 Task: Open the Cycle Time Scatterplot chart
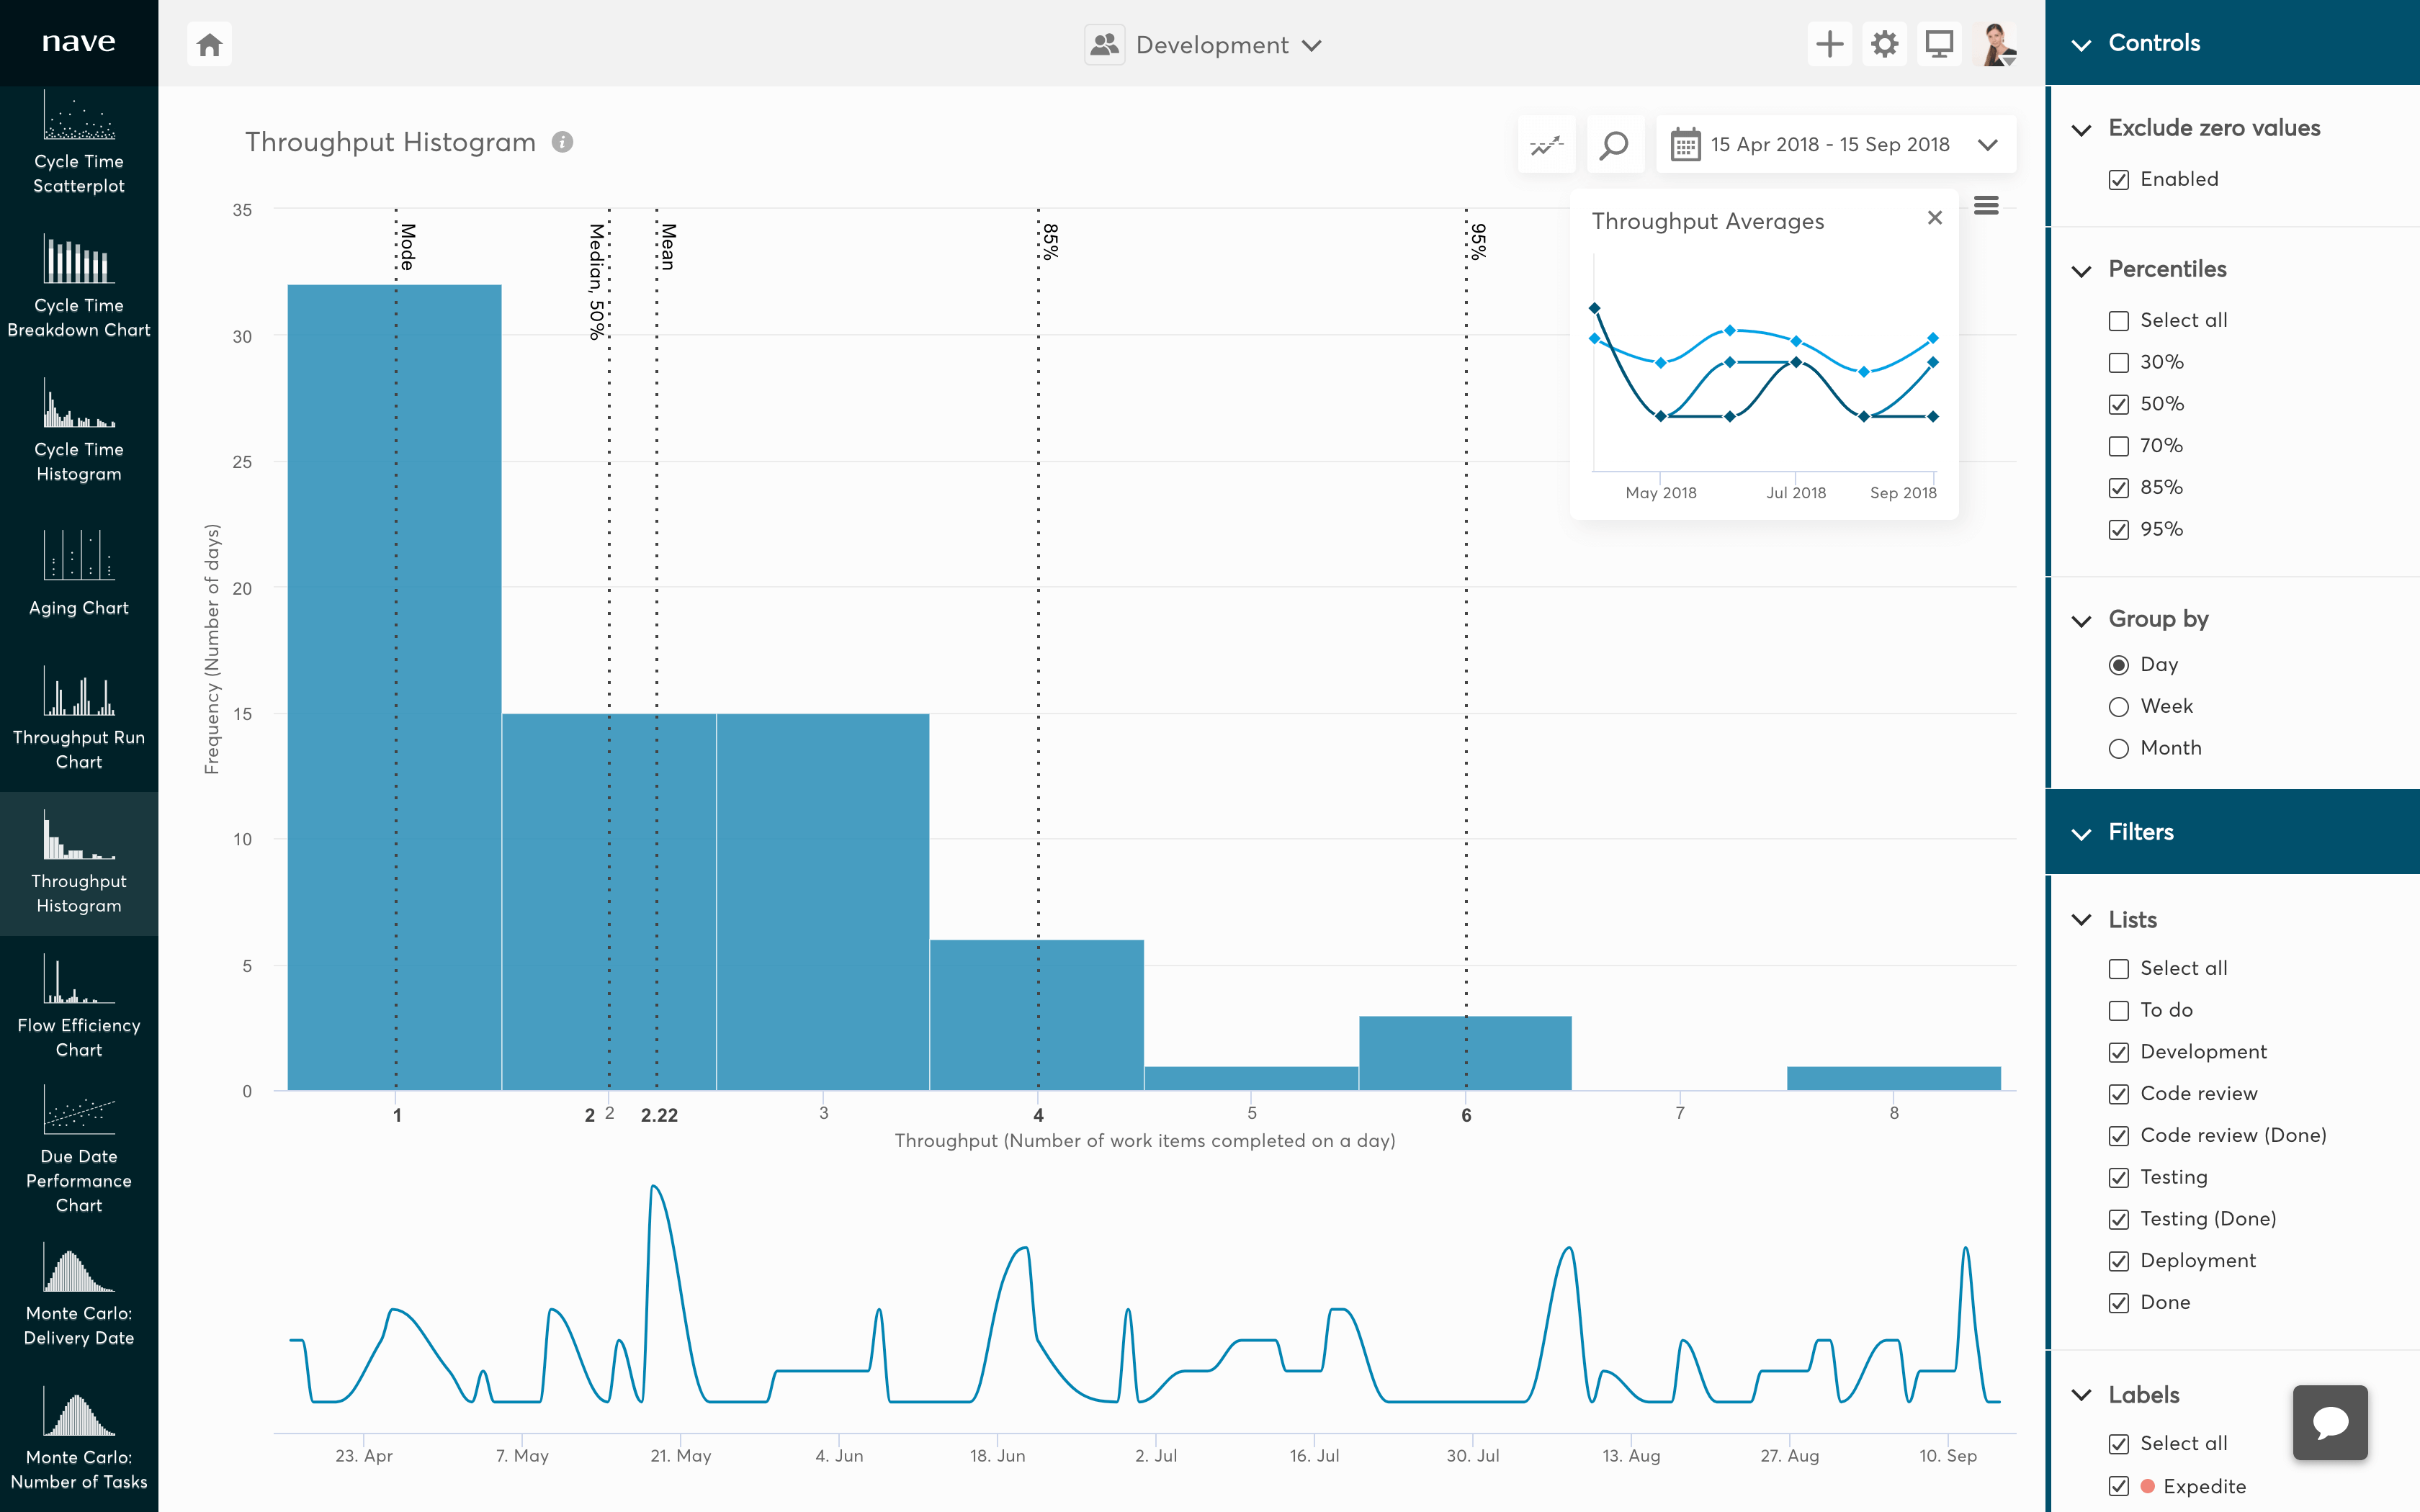click(79, 145)
